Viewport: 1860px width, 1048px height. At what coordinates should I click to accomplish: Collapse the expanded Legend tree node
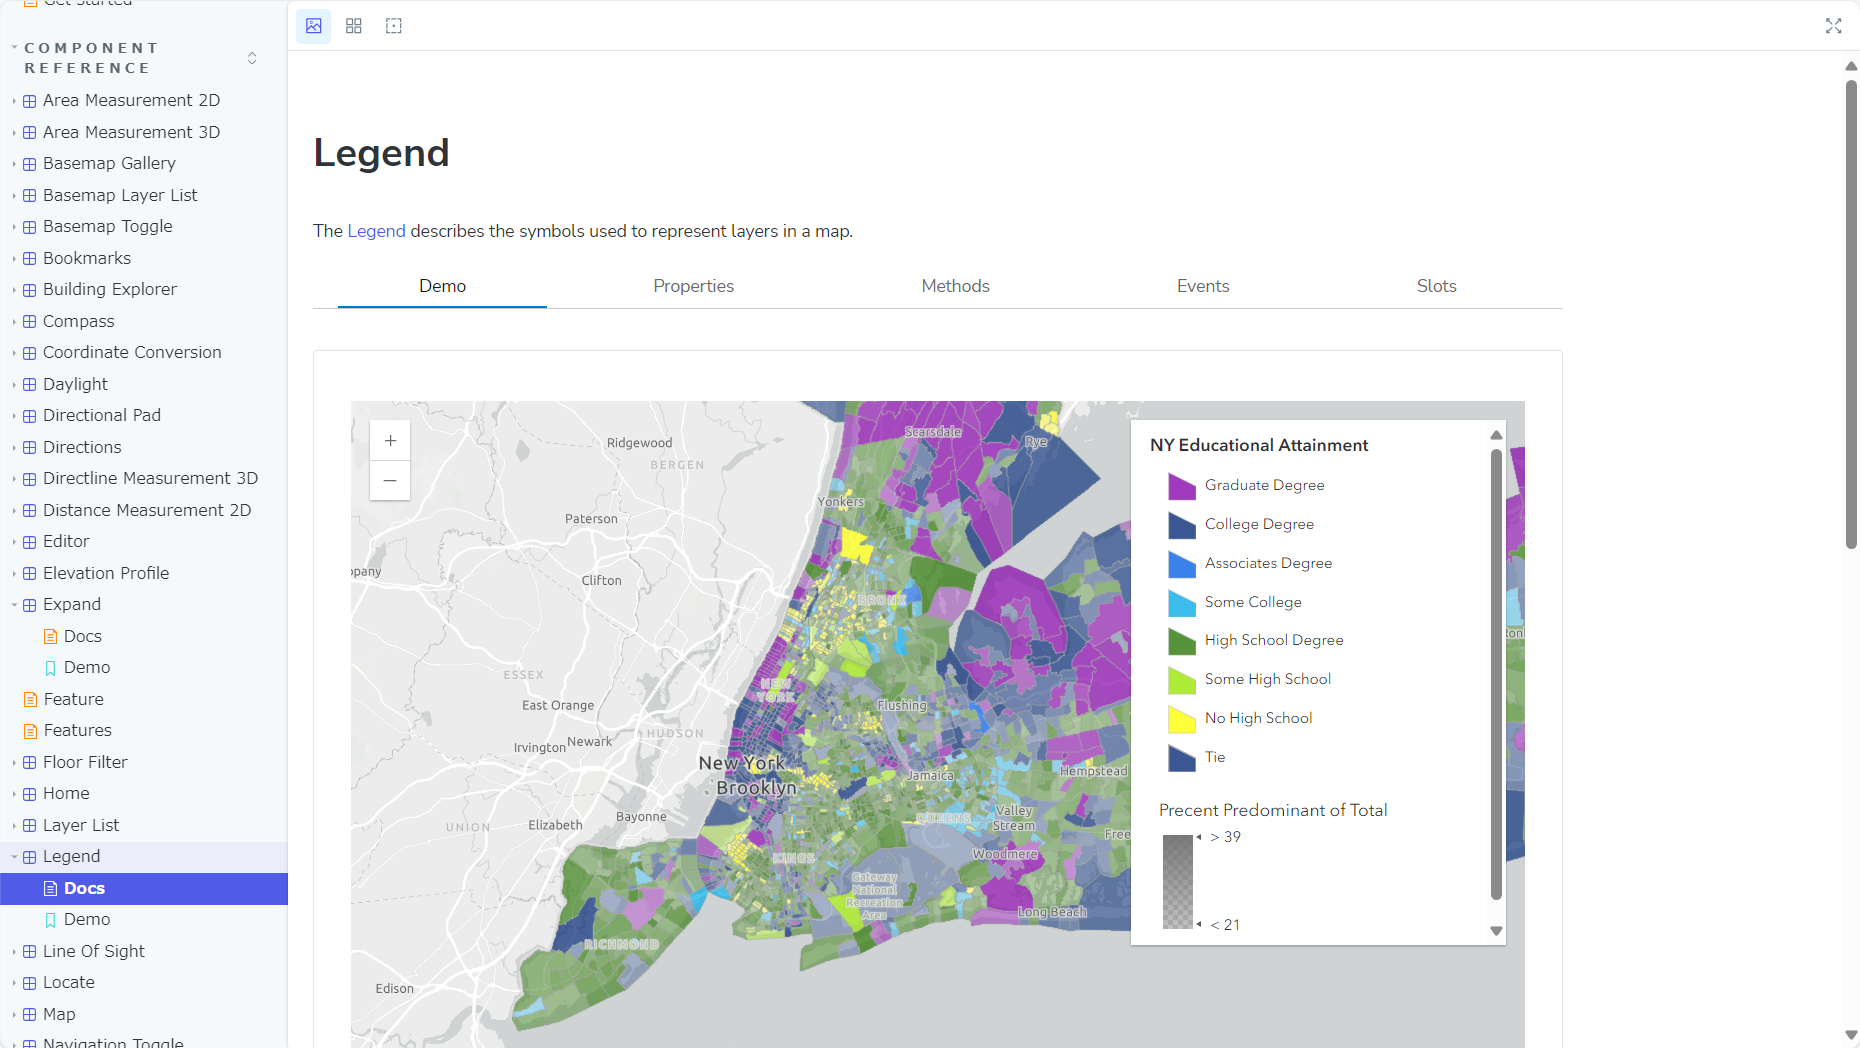coord(13,856)
